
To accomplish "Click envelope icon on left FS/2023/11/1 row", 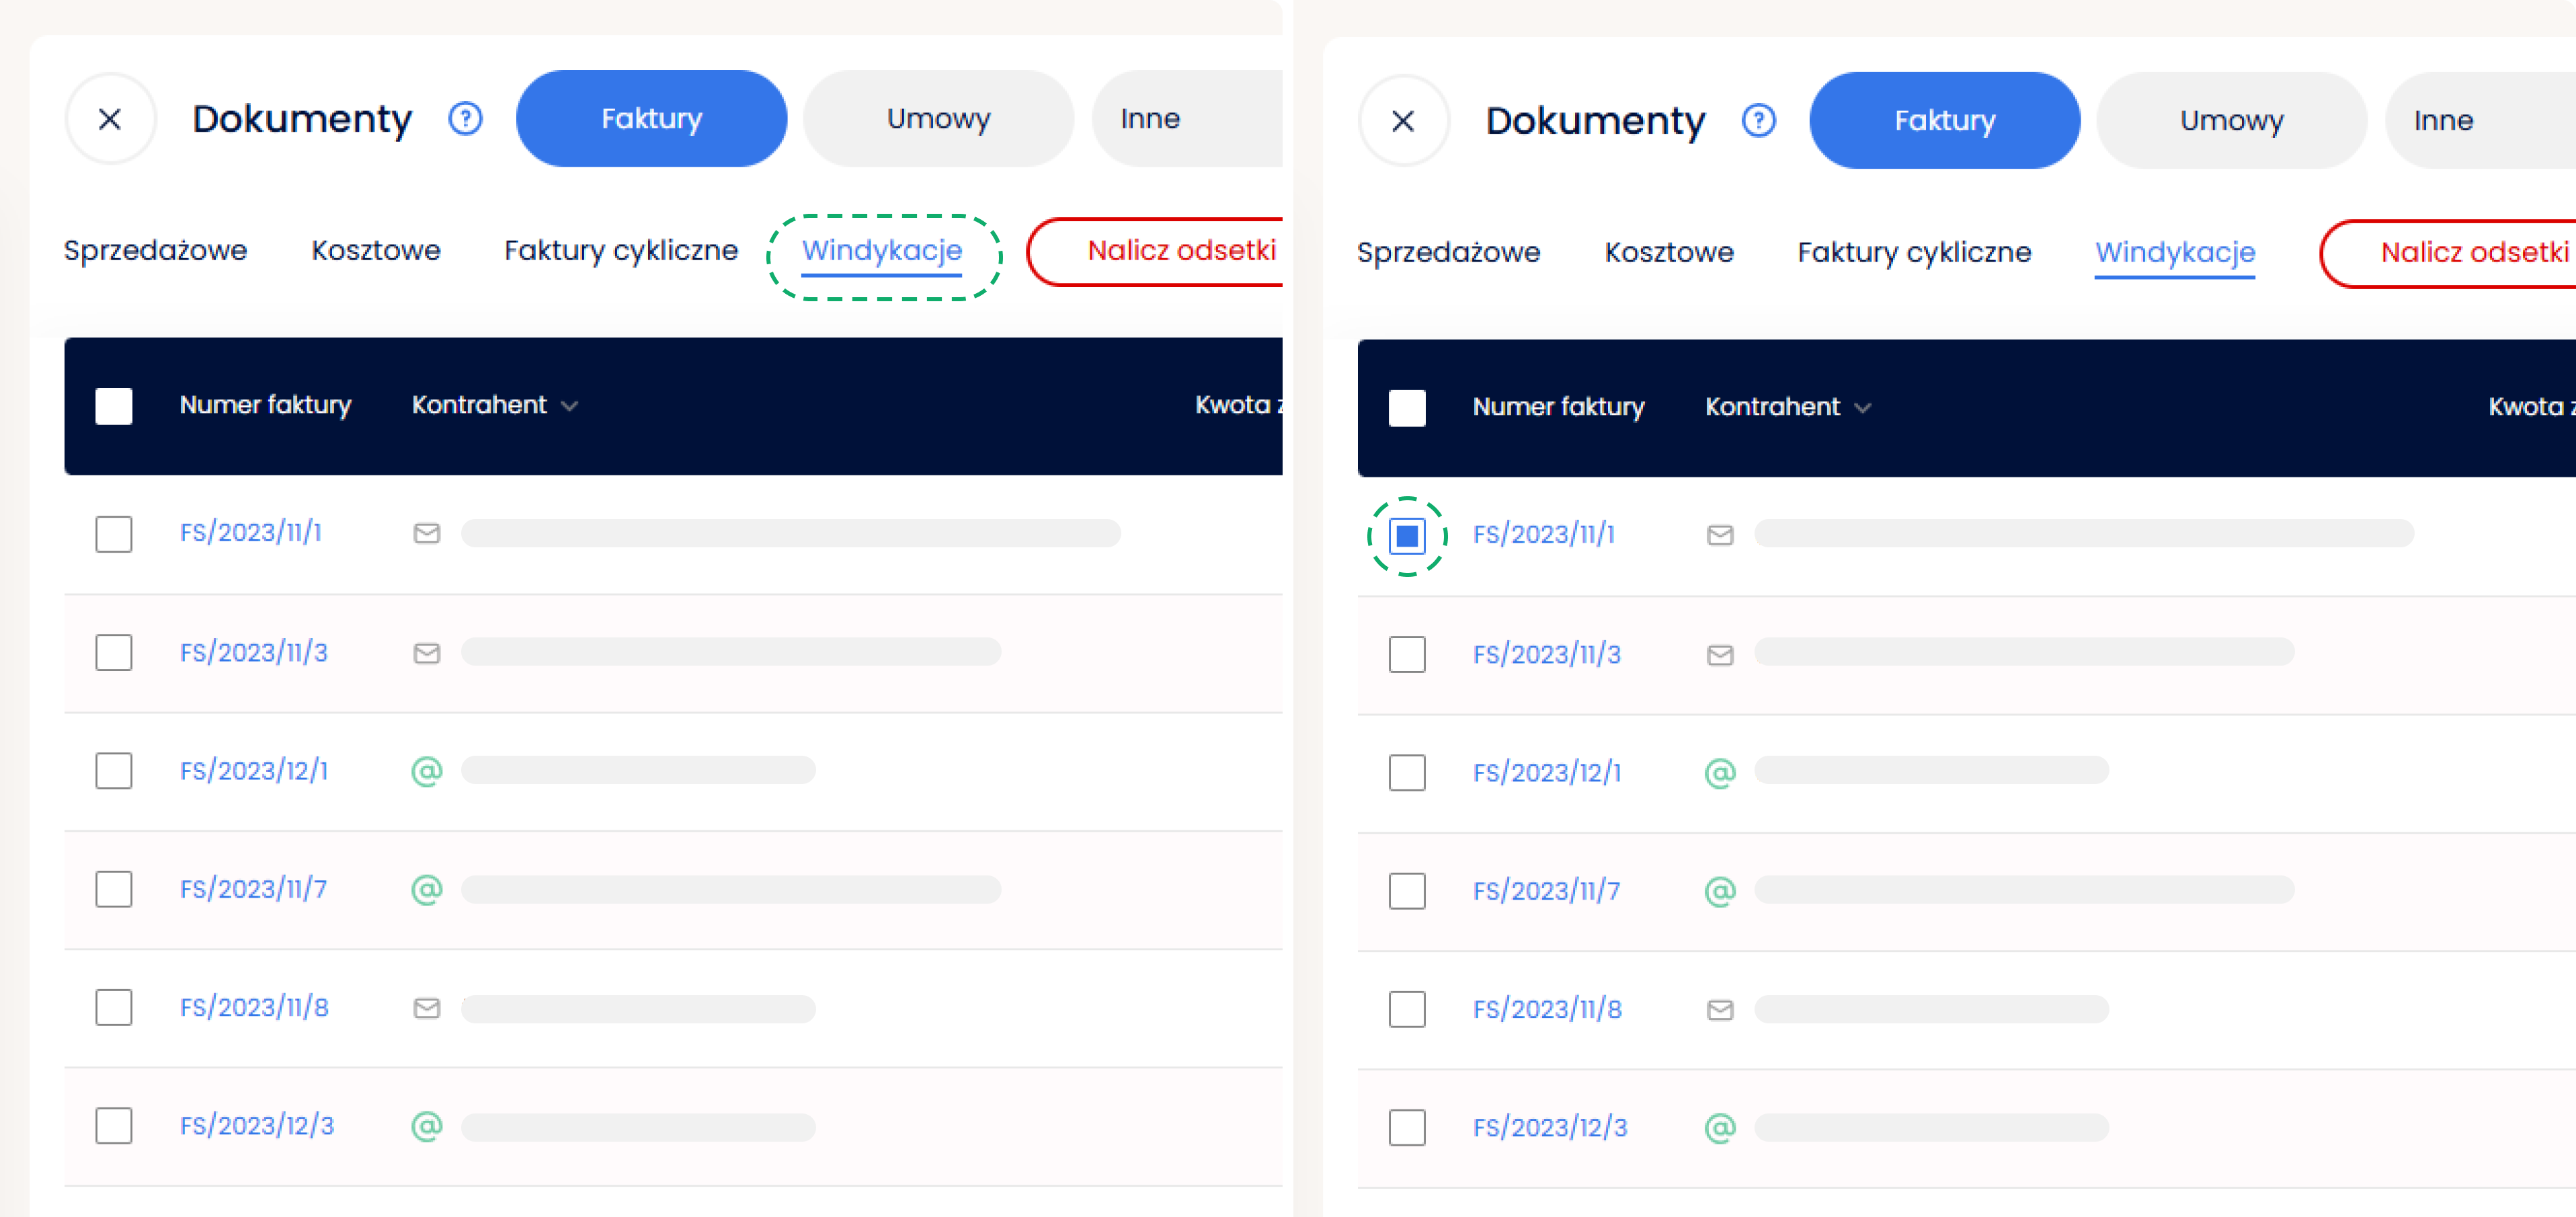I will tap(427, 533).
